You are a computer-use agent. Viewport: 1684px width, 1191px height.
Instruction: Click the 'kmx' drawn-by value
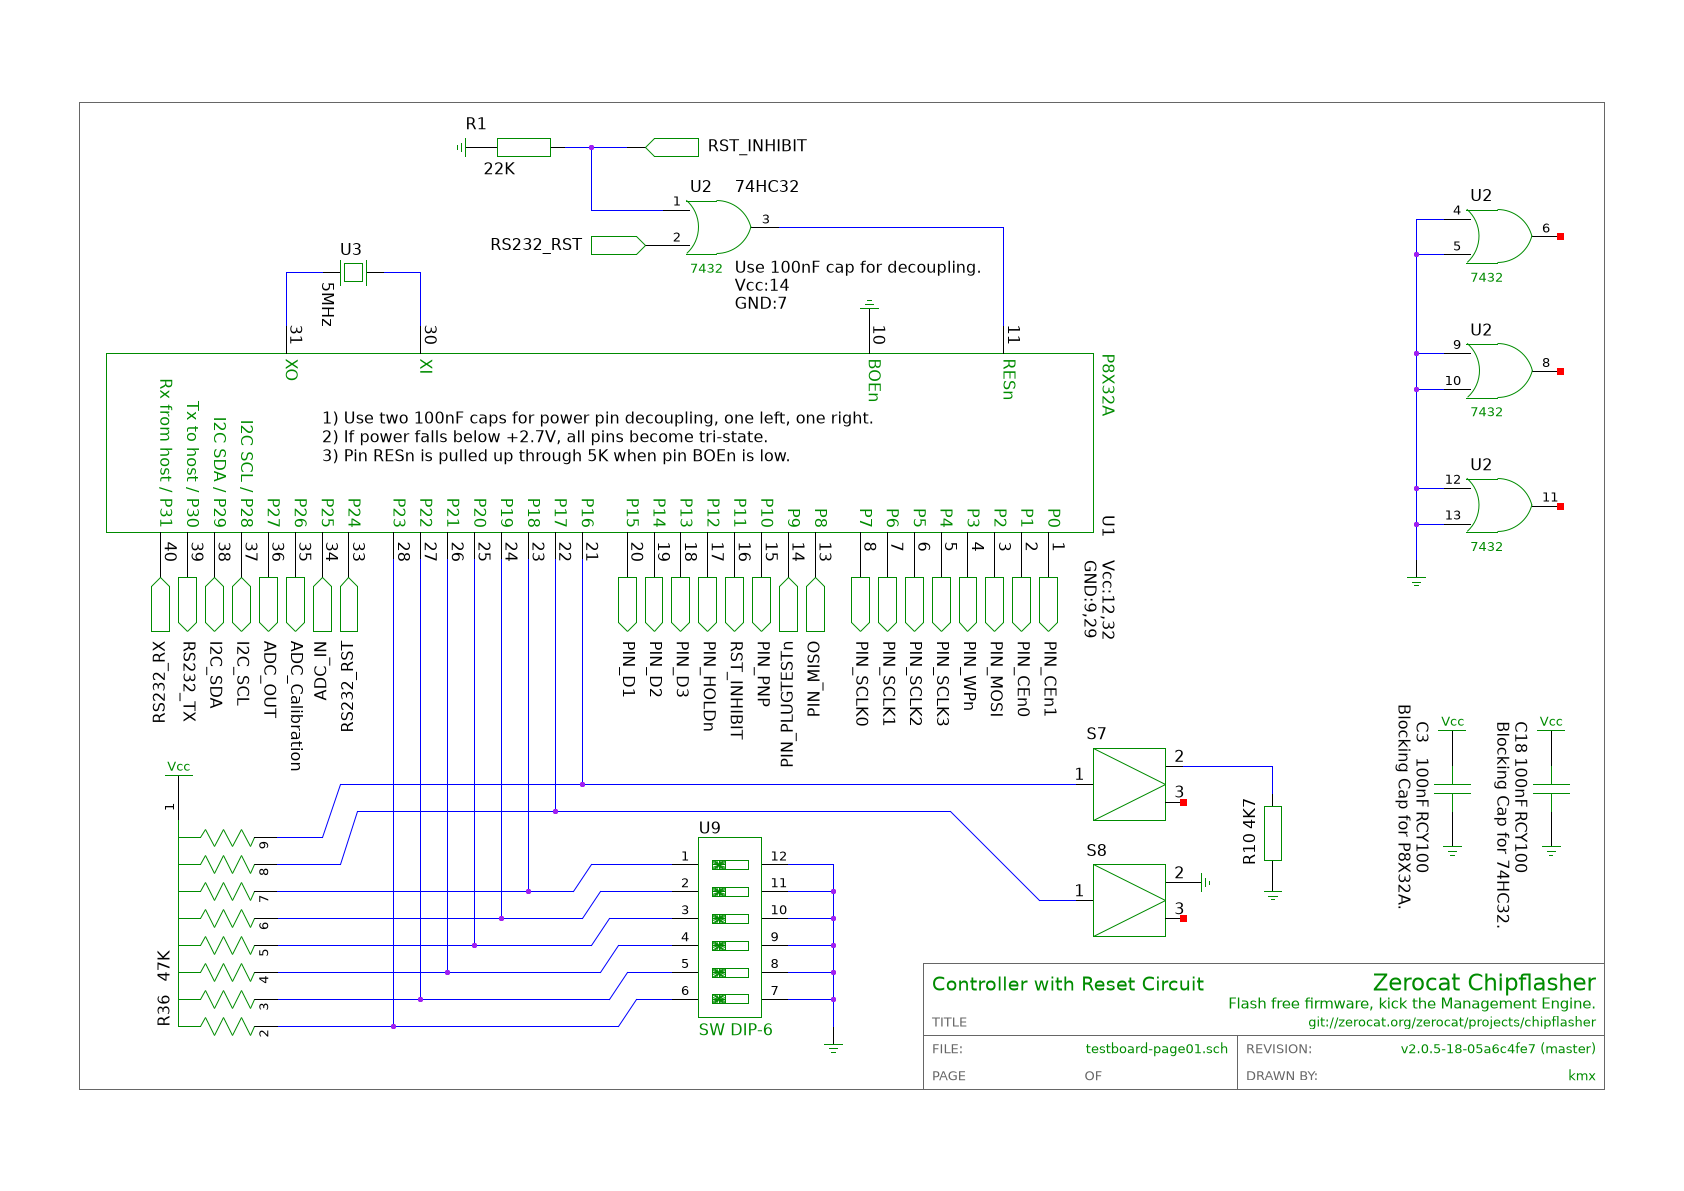[1582, 1076]
